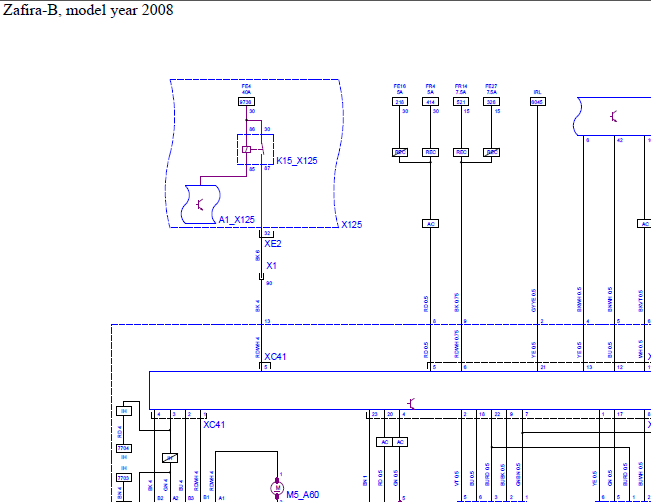Select box labeled 9045 under IRL
This screenshot has width=651, height=502.
pyautogui.click(x=538, y=102)
